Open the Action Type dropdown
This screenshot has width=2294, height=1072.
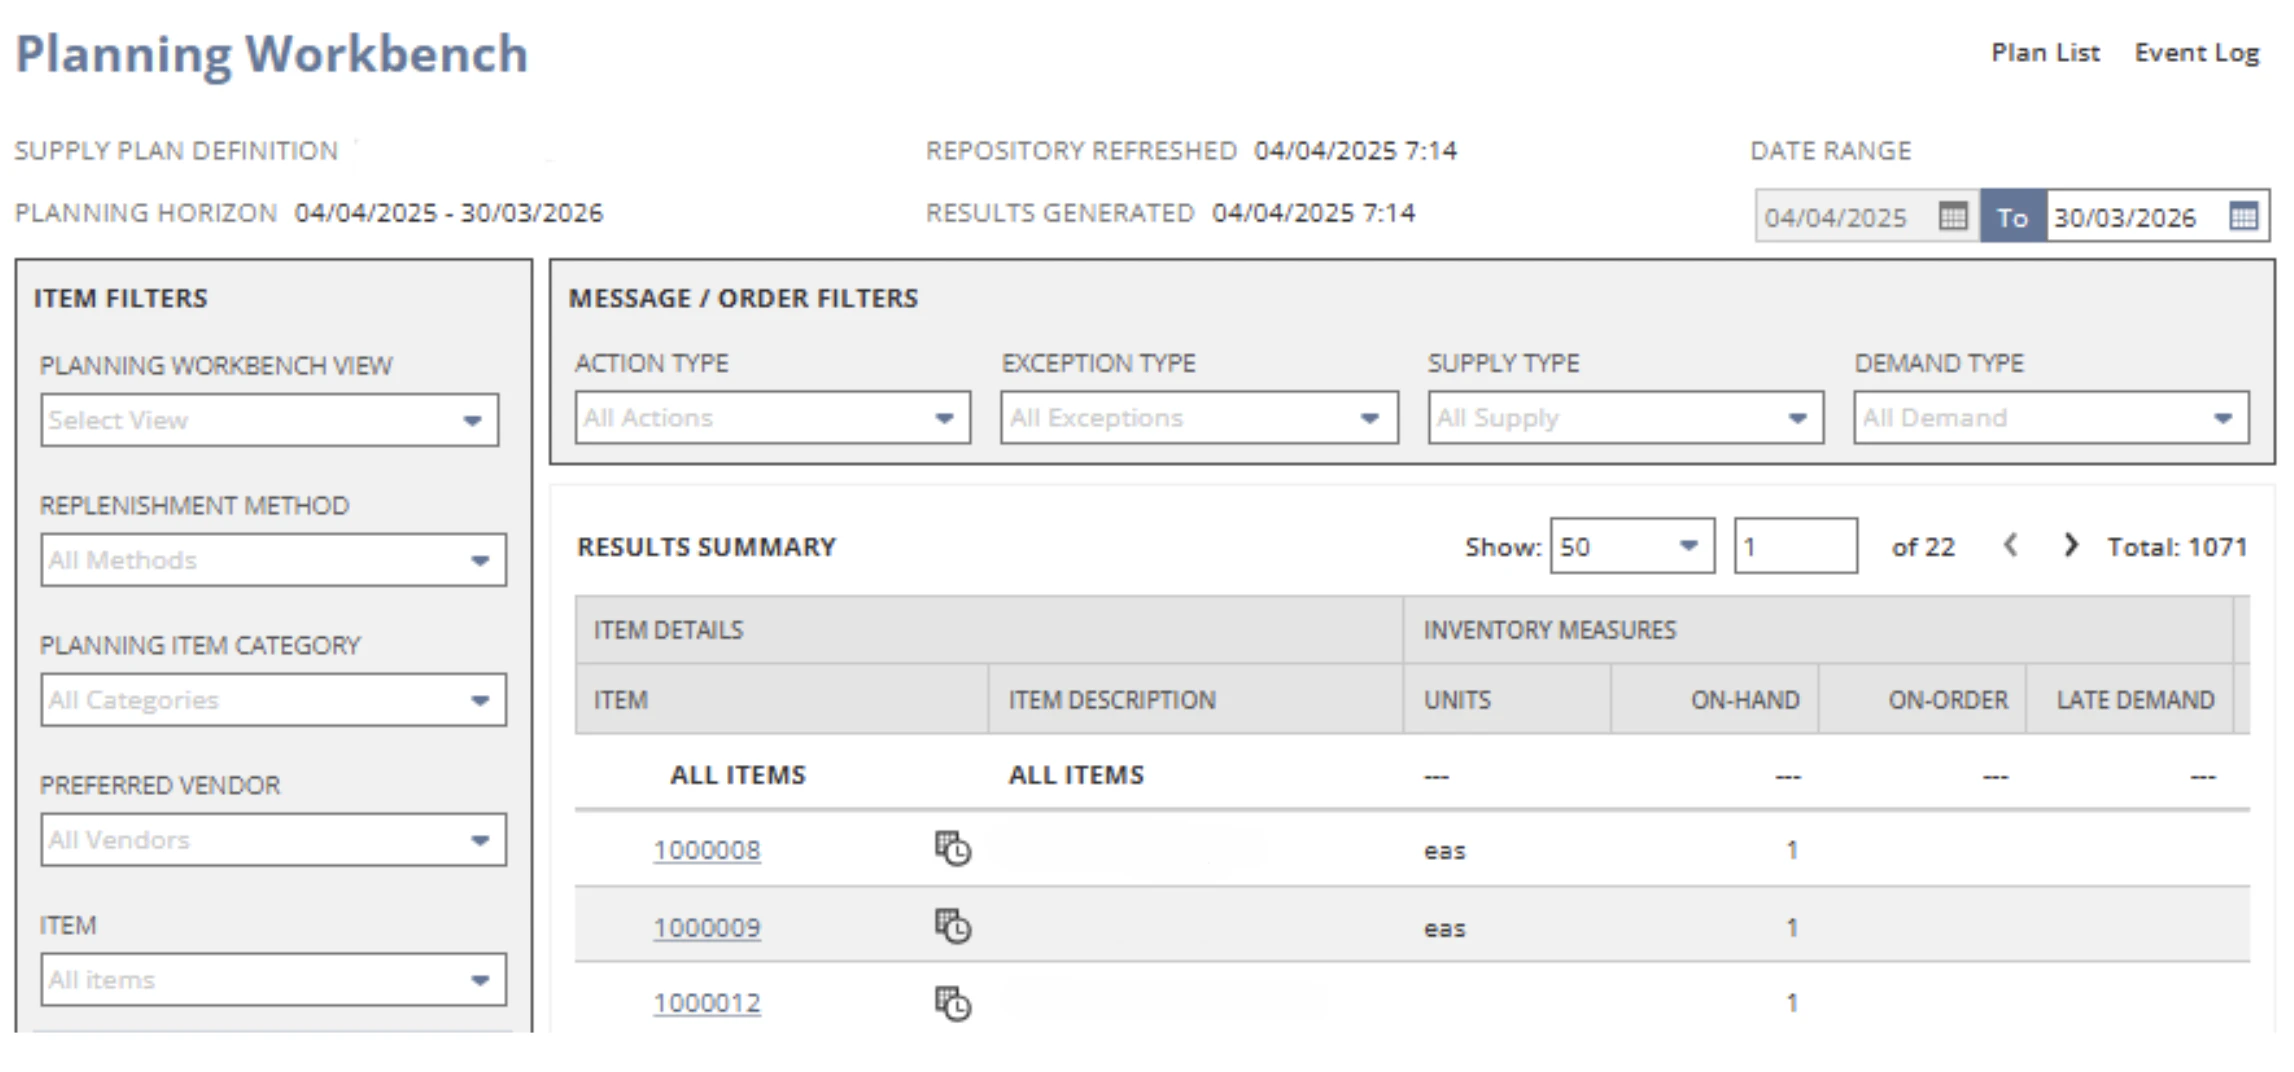(773, 418)
